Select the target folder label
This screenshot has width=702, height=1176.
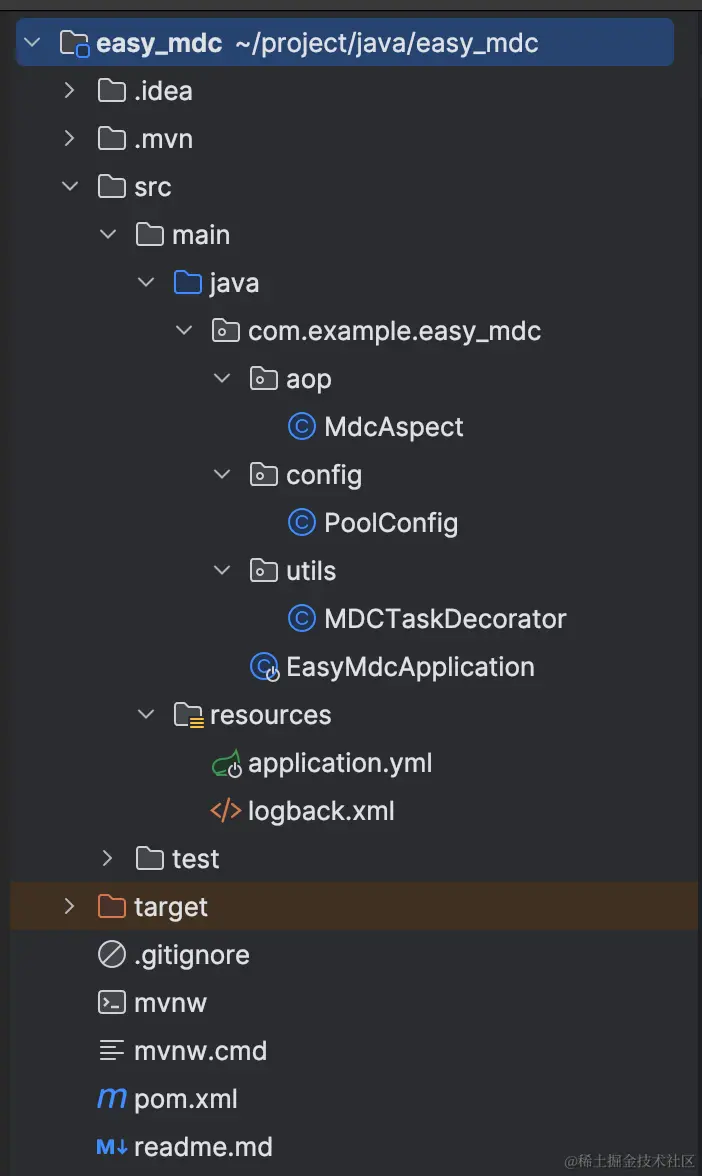click(x=170, y=908)
